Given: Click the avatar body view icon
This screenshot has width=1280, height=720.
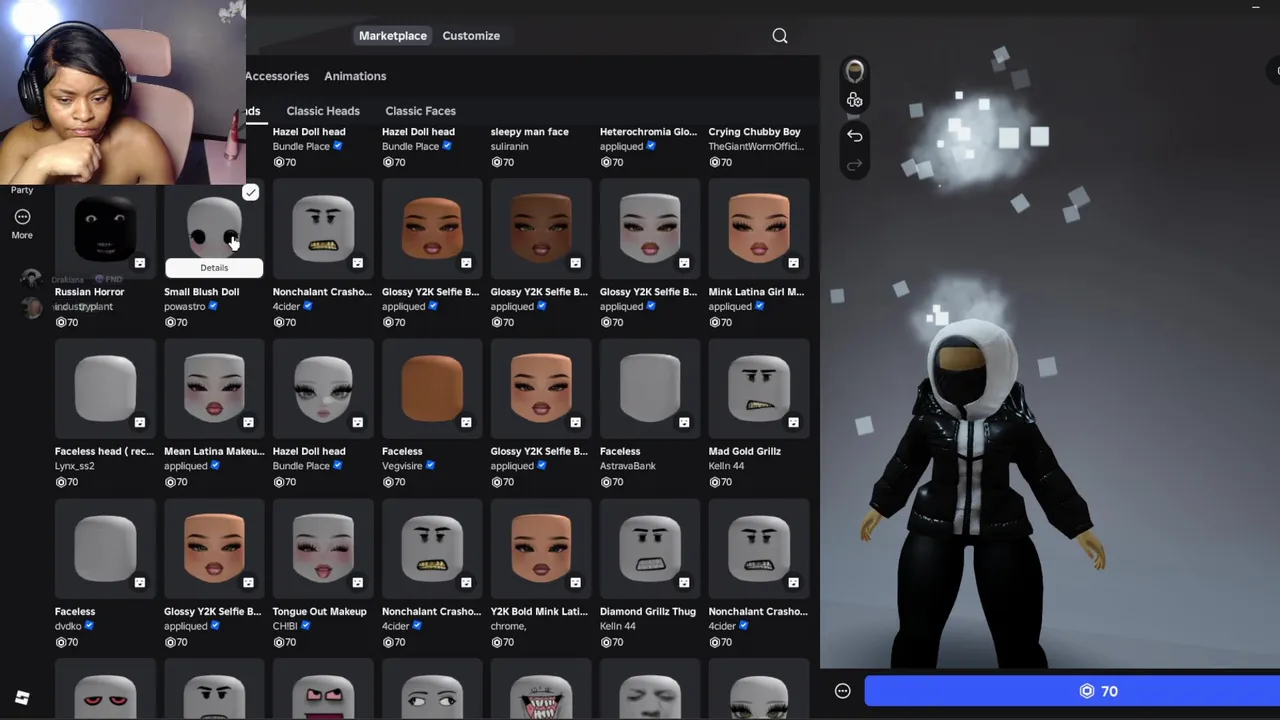Looking at the screenshot, I should (x=855, y=100).
